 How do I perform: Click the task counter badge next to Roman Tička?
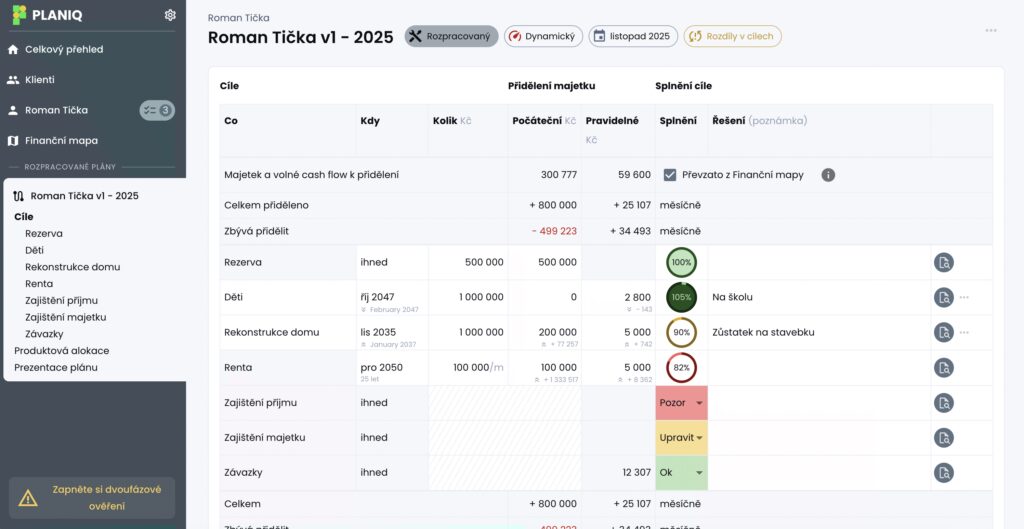[x=156, y=110]
